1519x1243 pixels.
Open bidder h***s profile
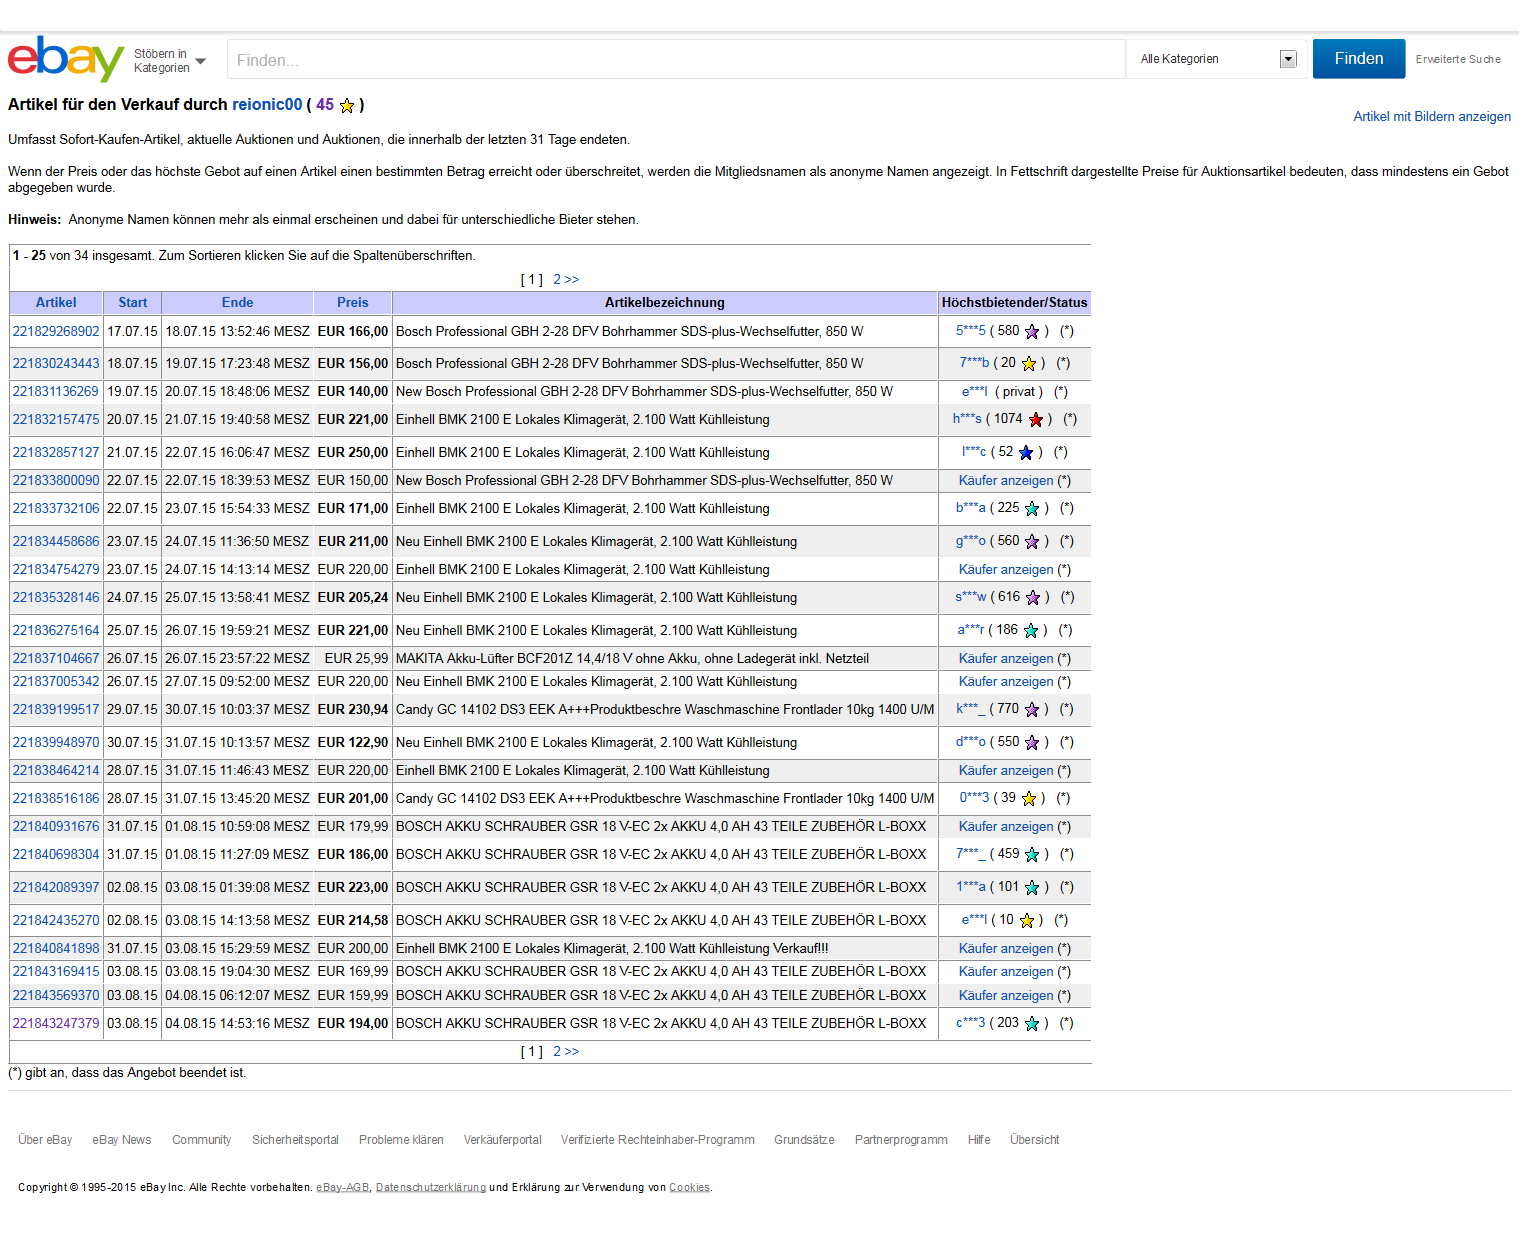click(x=967, y=418)
